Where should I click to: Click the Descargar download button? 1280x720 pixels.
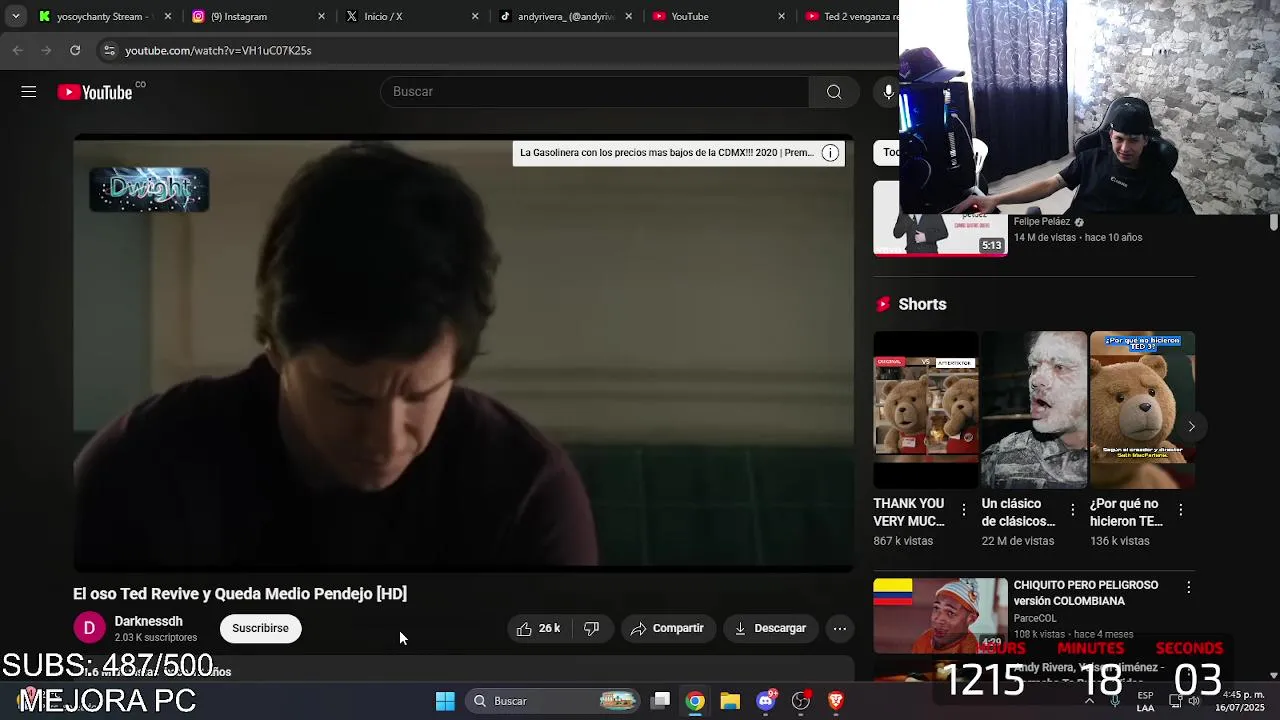pyautogui.click(x=770, y=628)
